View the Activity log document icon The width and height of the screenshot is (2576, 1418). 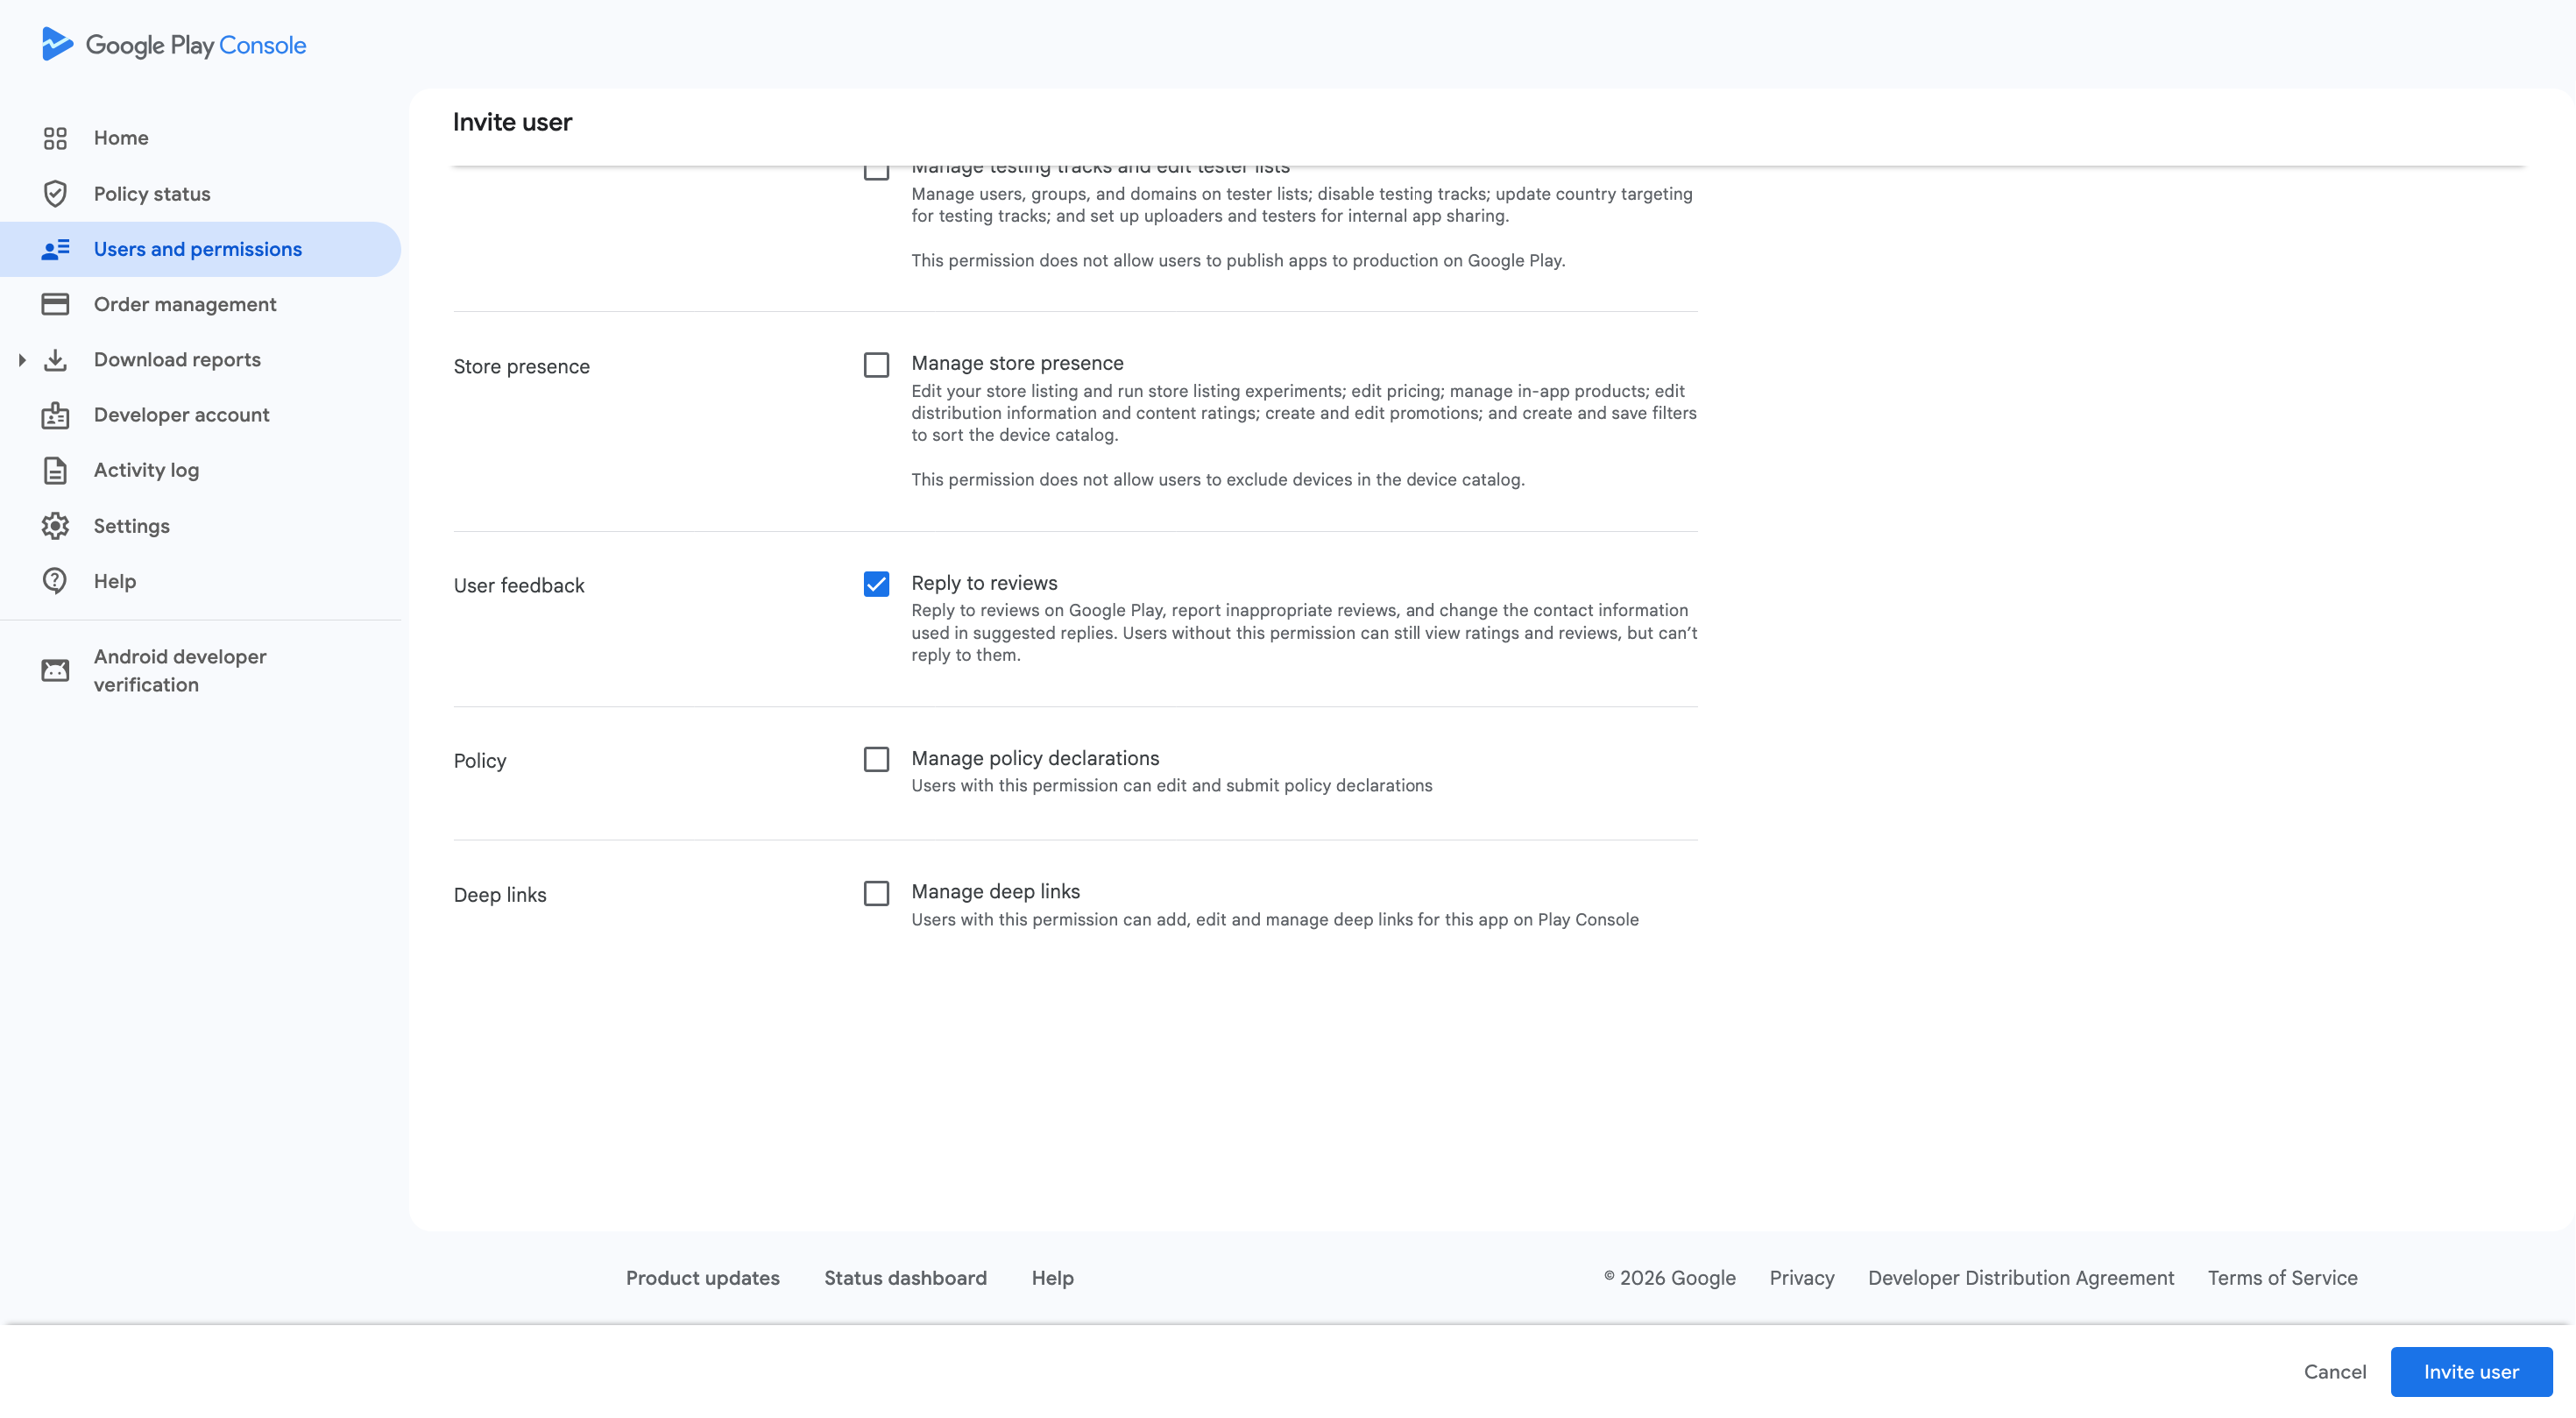(x=56, y=470)
